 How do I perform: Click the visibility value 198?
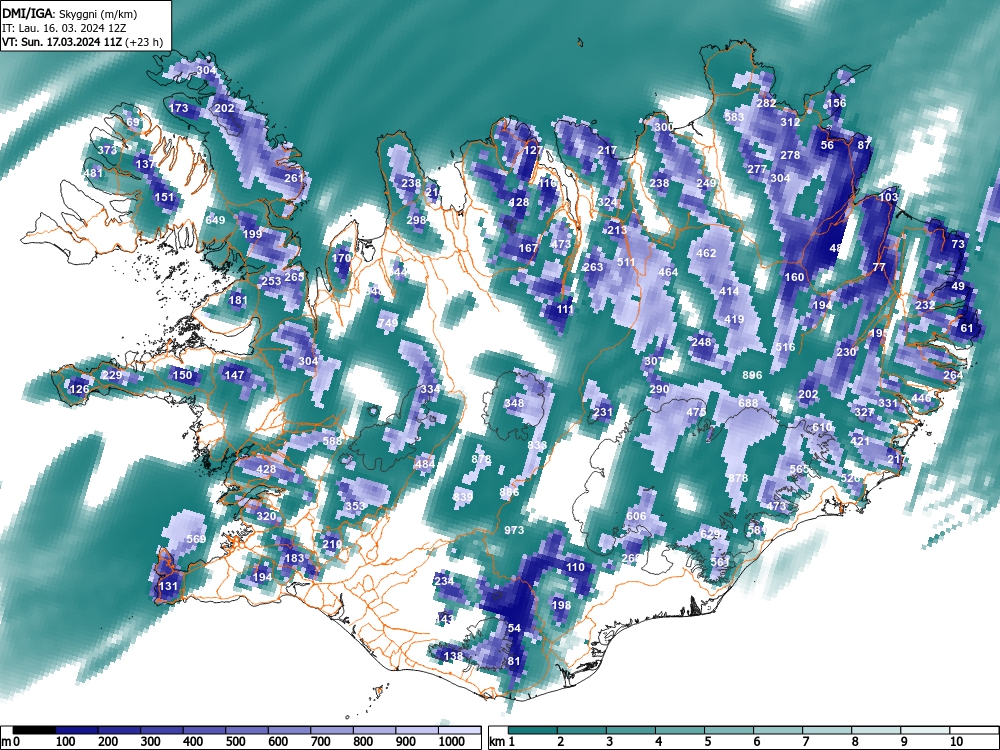tap(561, 605)
